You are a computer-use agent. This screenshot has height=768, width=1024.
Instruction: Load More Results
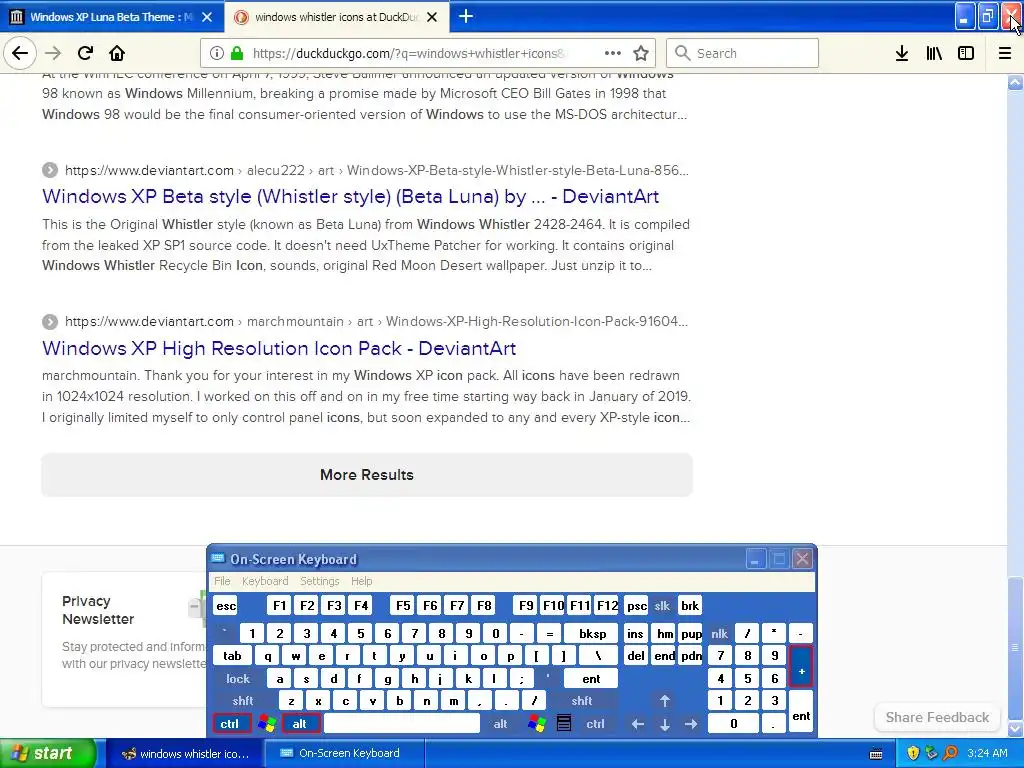click(367, 475)
